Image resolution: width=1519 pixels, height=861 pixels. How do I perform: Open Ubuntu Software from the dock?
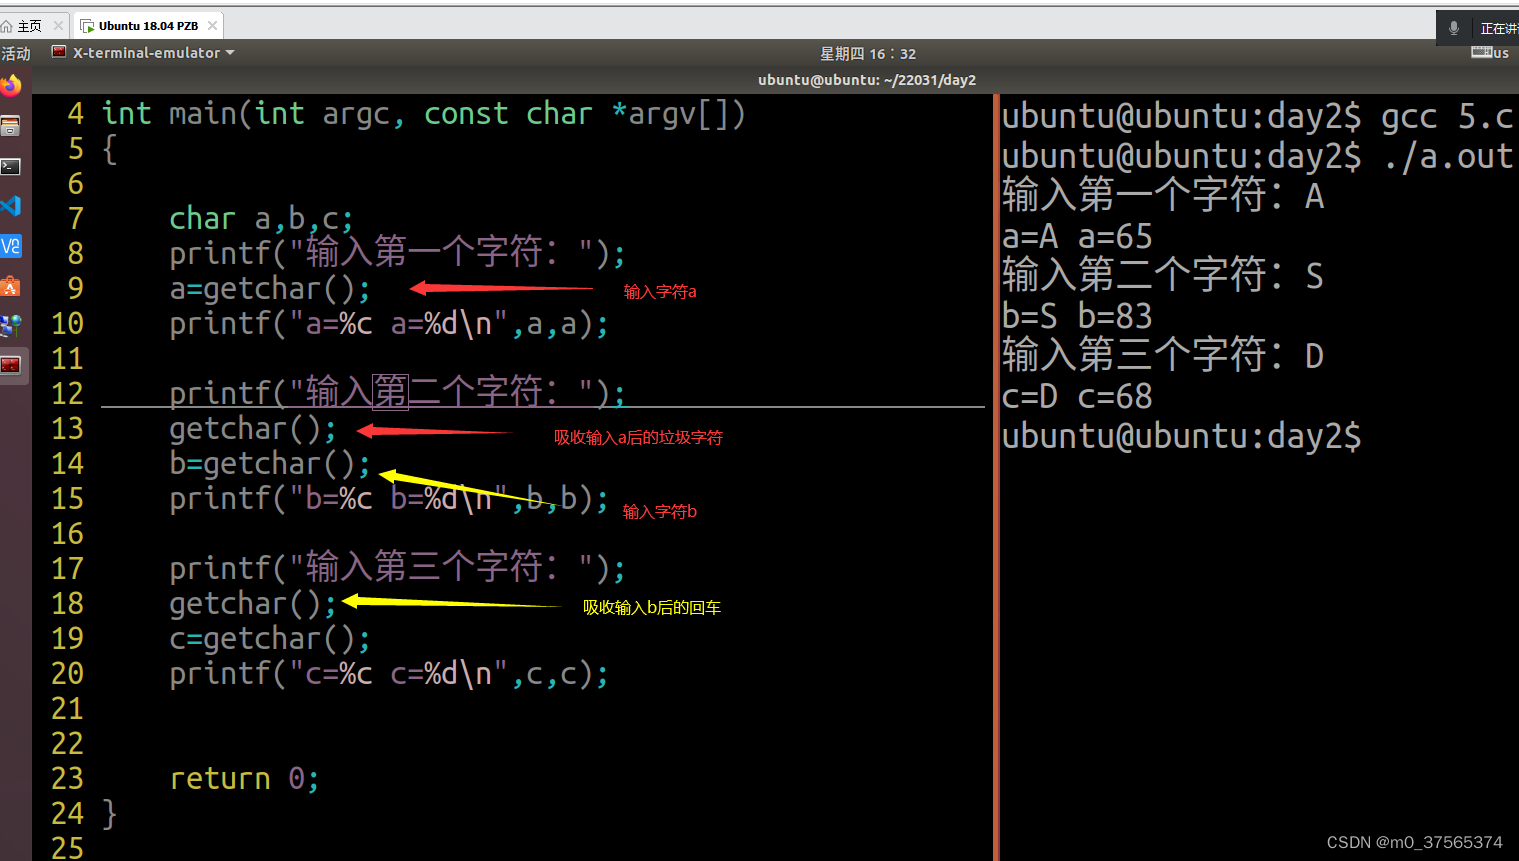pyautogui.click(x=11, y=286)
